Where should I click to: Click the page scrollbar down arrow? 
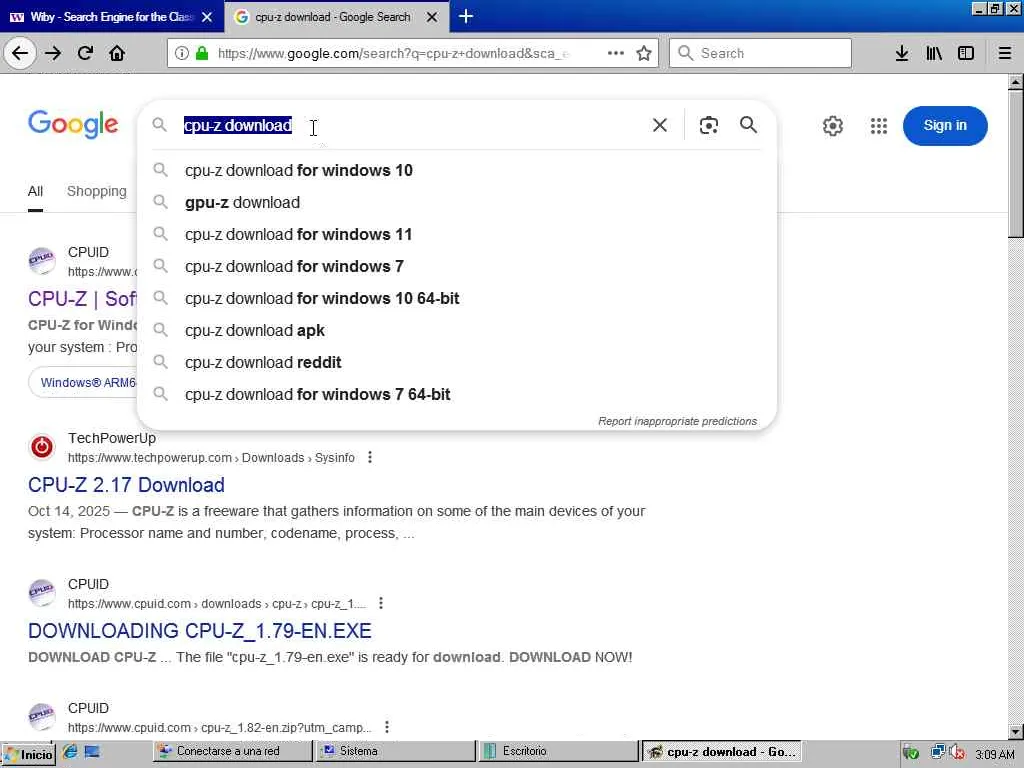tap(1015, 731)
